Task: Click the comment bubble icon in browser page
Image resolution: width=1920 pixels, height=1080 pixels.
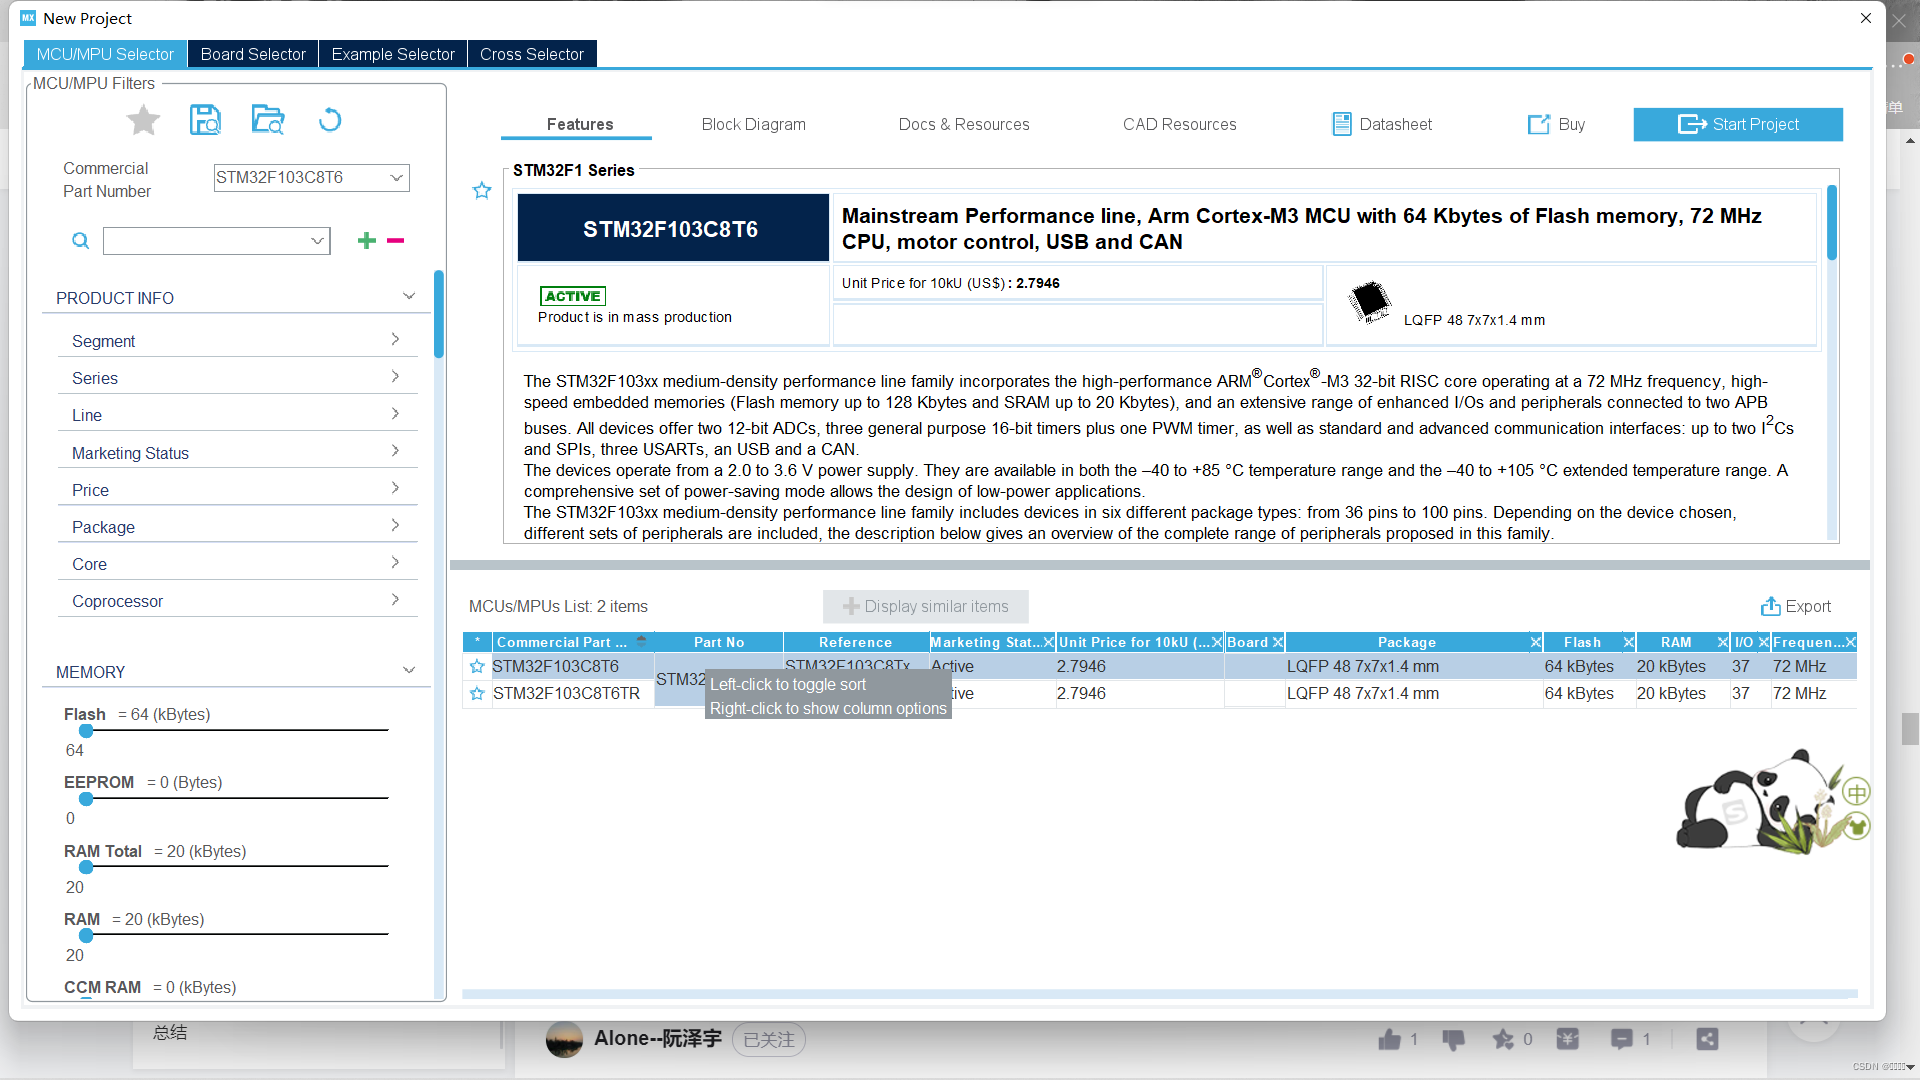Action: [x=1622, y=1040]
